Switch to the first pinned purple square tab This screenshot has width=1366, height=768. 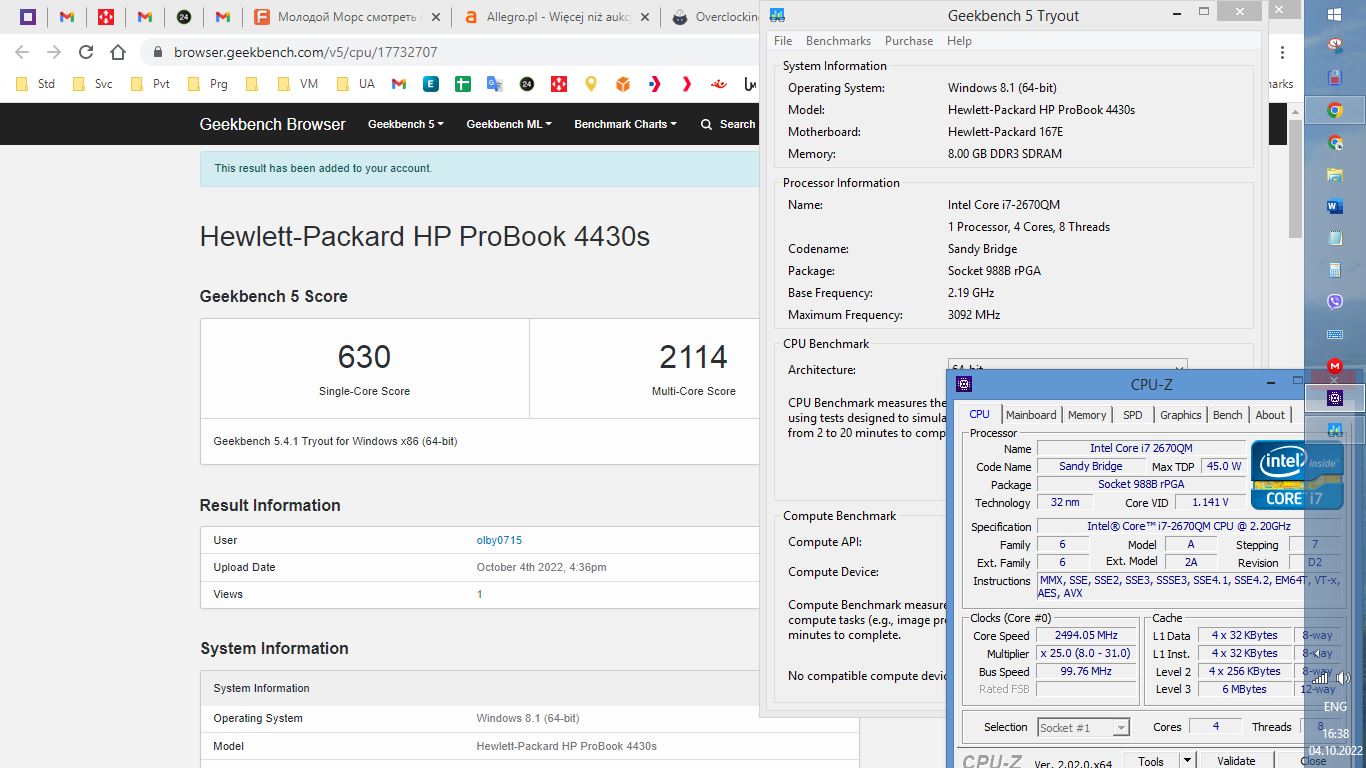click(x=28, y=17)
